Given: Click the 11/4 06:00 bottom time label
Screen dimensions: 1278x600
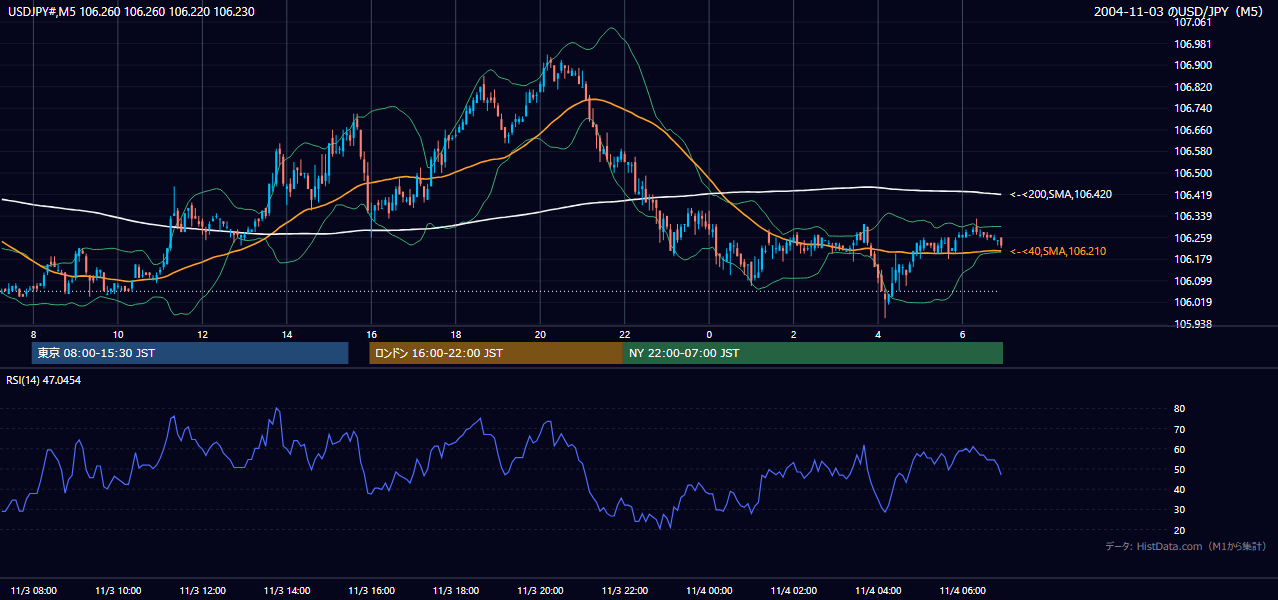Looking at the screenshot, I should (963, 590).
